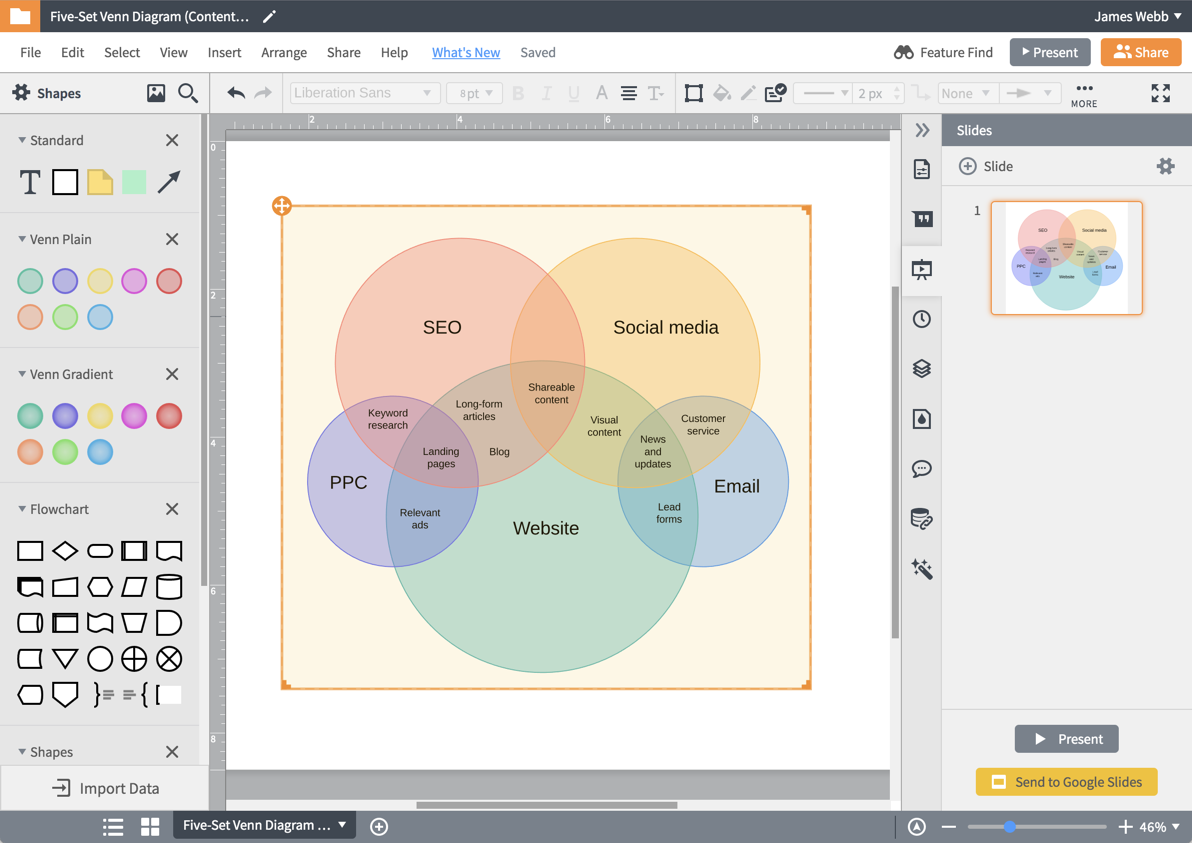Close the Flowchart shape library
Image resolution: width=1192 pixels, height=843 pixels.
click(x=171, y=509)
